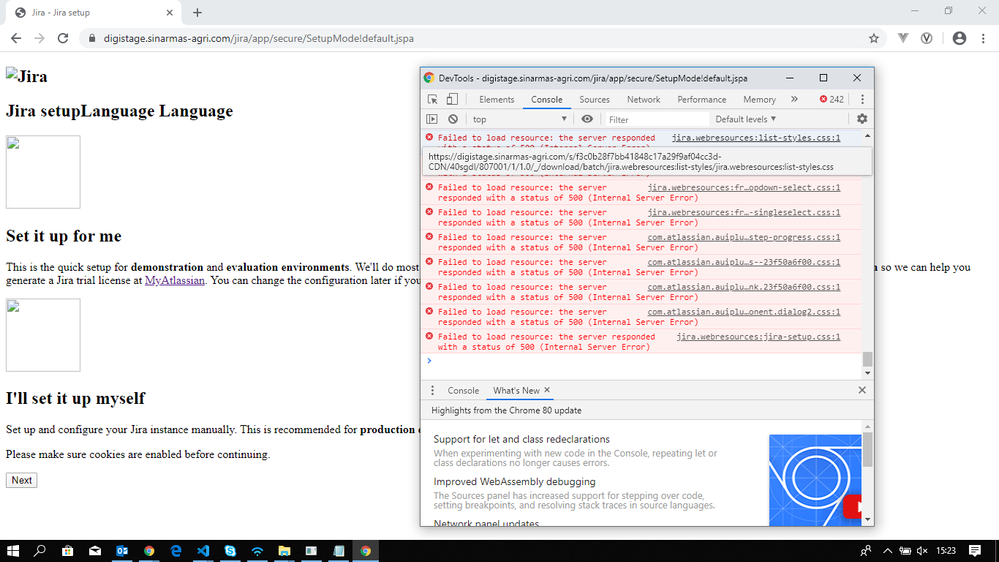Select the 'Set it up for me' image
This screenshot has width=999, height=562.
click(43, 172)
